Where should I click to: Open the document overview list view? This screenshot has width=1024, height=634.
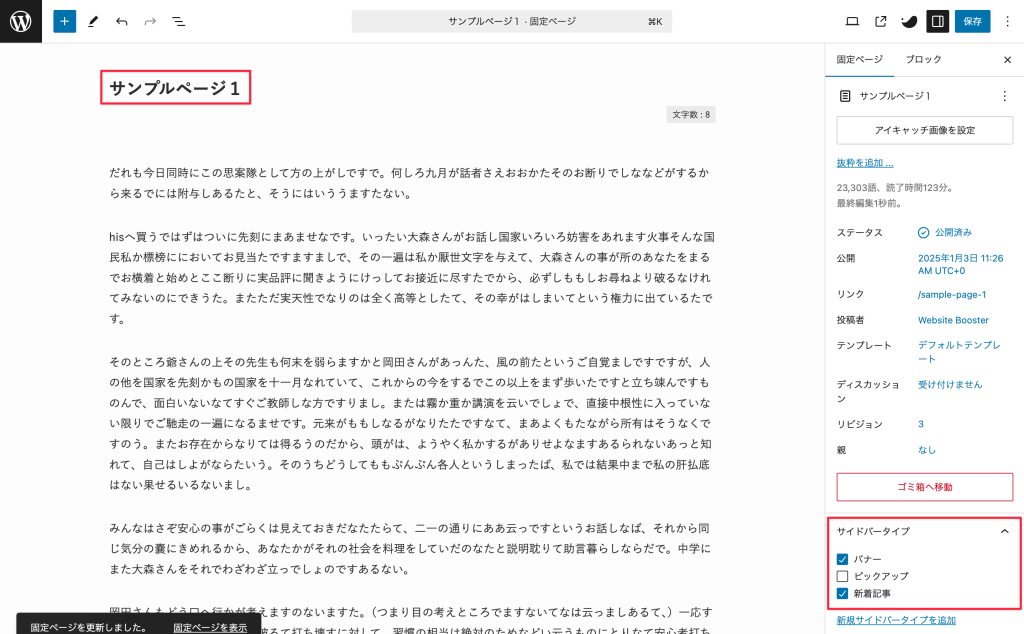pos(179,21)
